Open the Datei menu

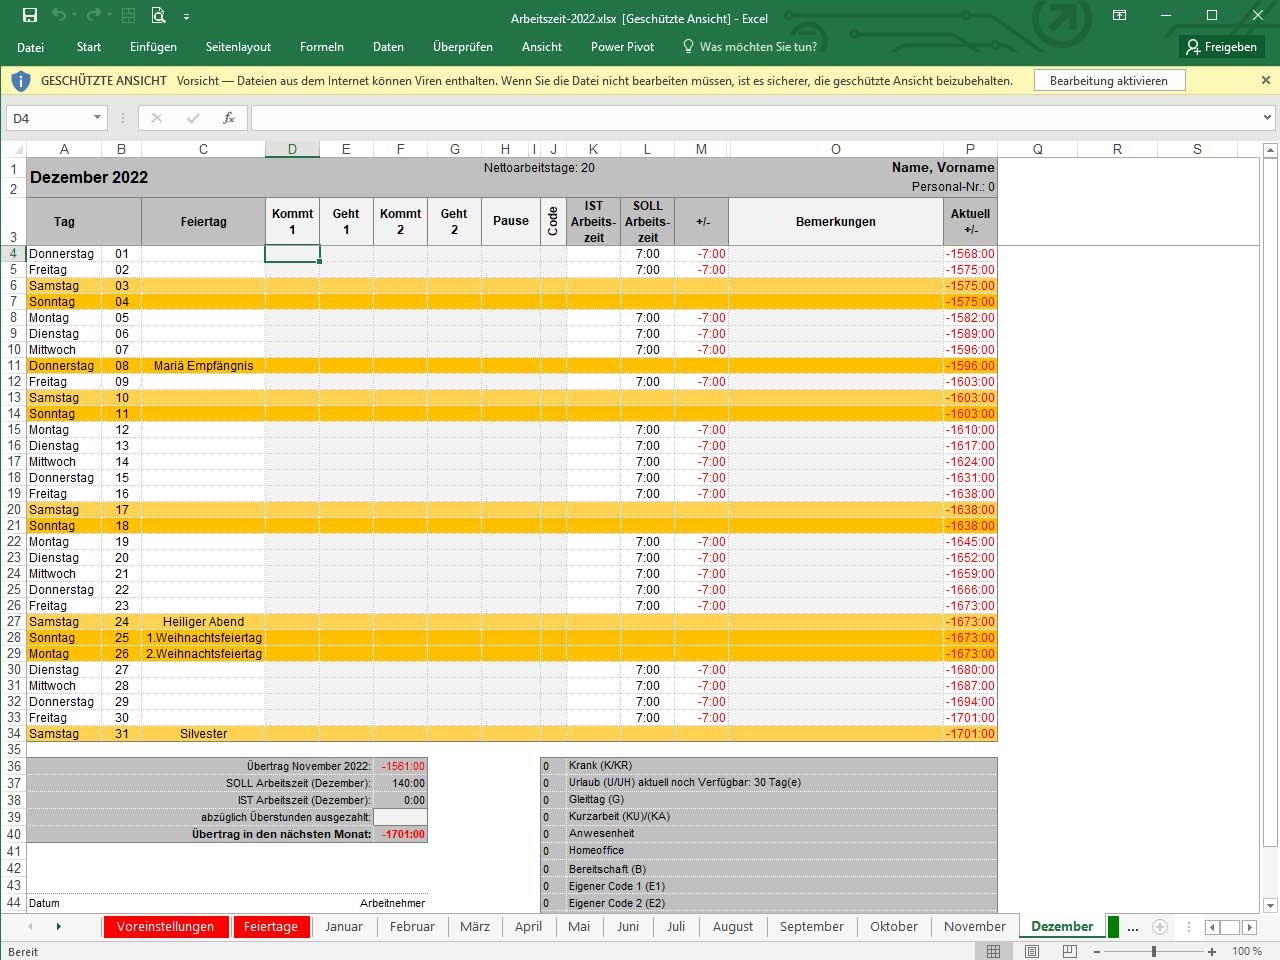coord(31,47)
